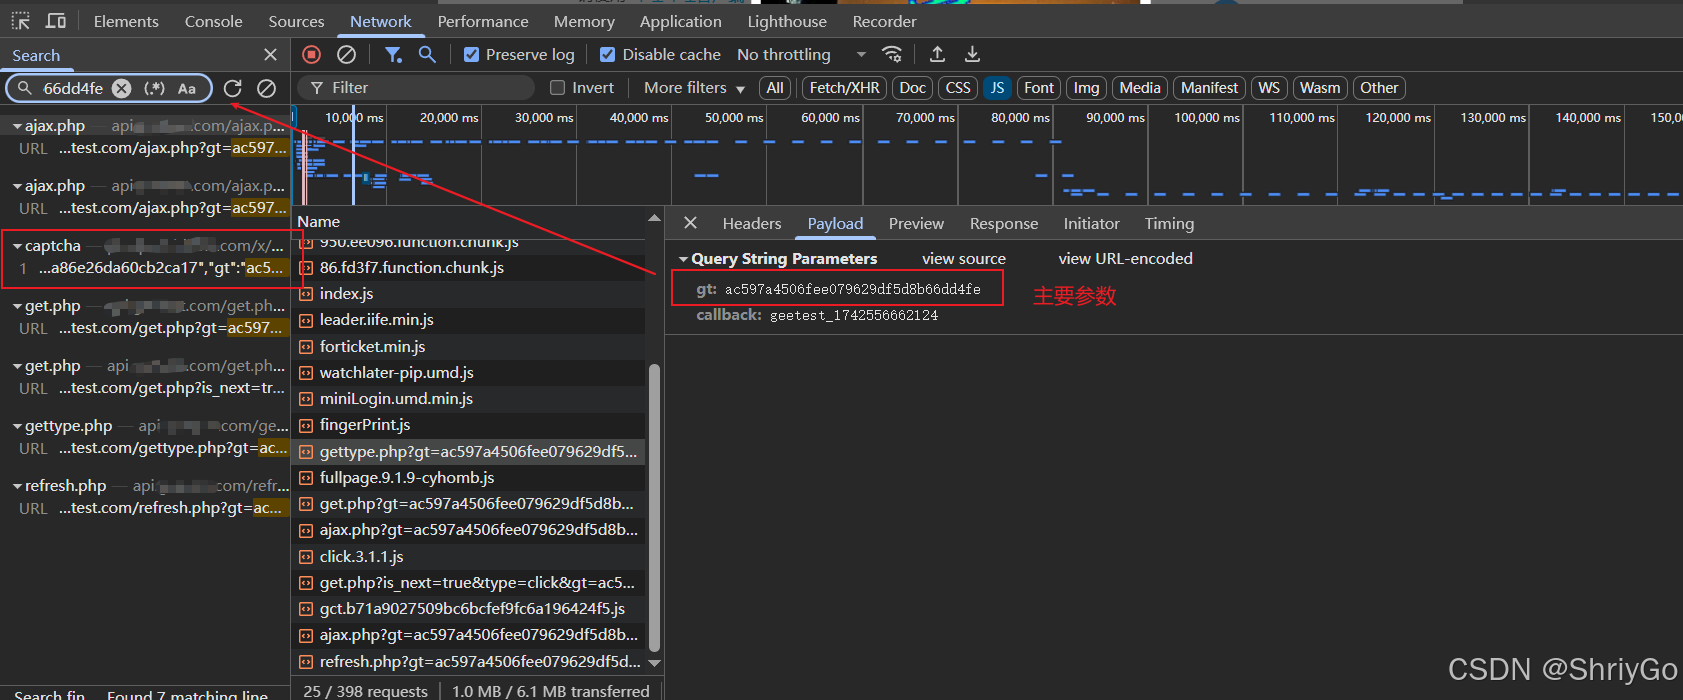Filter requests by CSS type
Screen dimensions: 1683x700
point(958,88)
